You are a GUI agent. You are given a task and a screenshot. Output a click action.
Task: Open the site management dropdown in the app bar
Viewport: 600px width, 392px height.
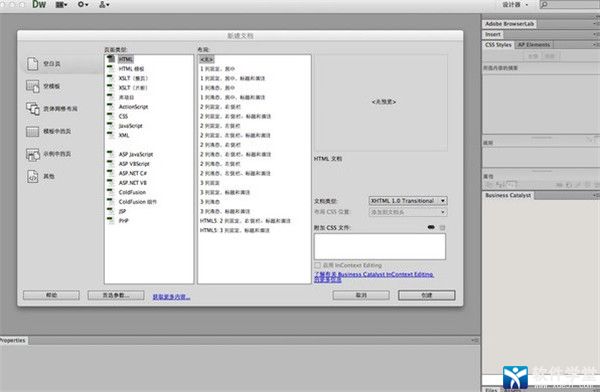[x=104, y=5]
